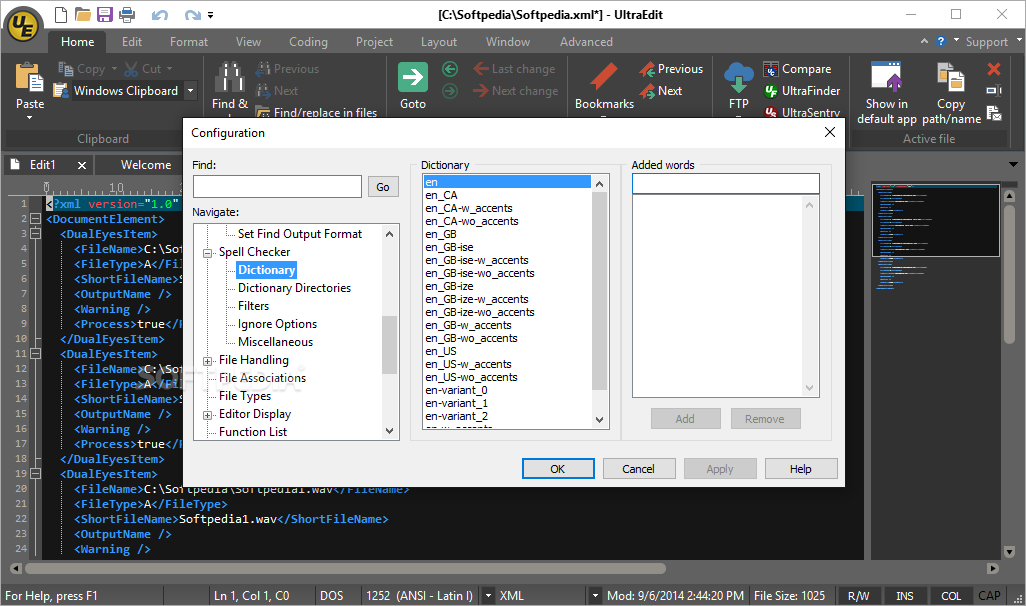The image size is (1026, 606).
Task: Close the Configuration dialog
Action: click(830, 132)
